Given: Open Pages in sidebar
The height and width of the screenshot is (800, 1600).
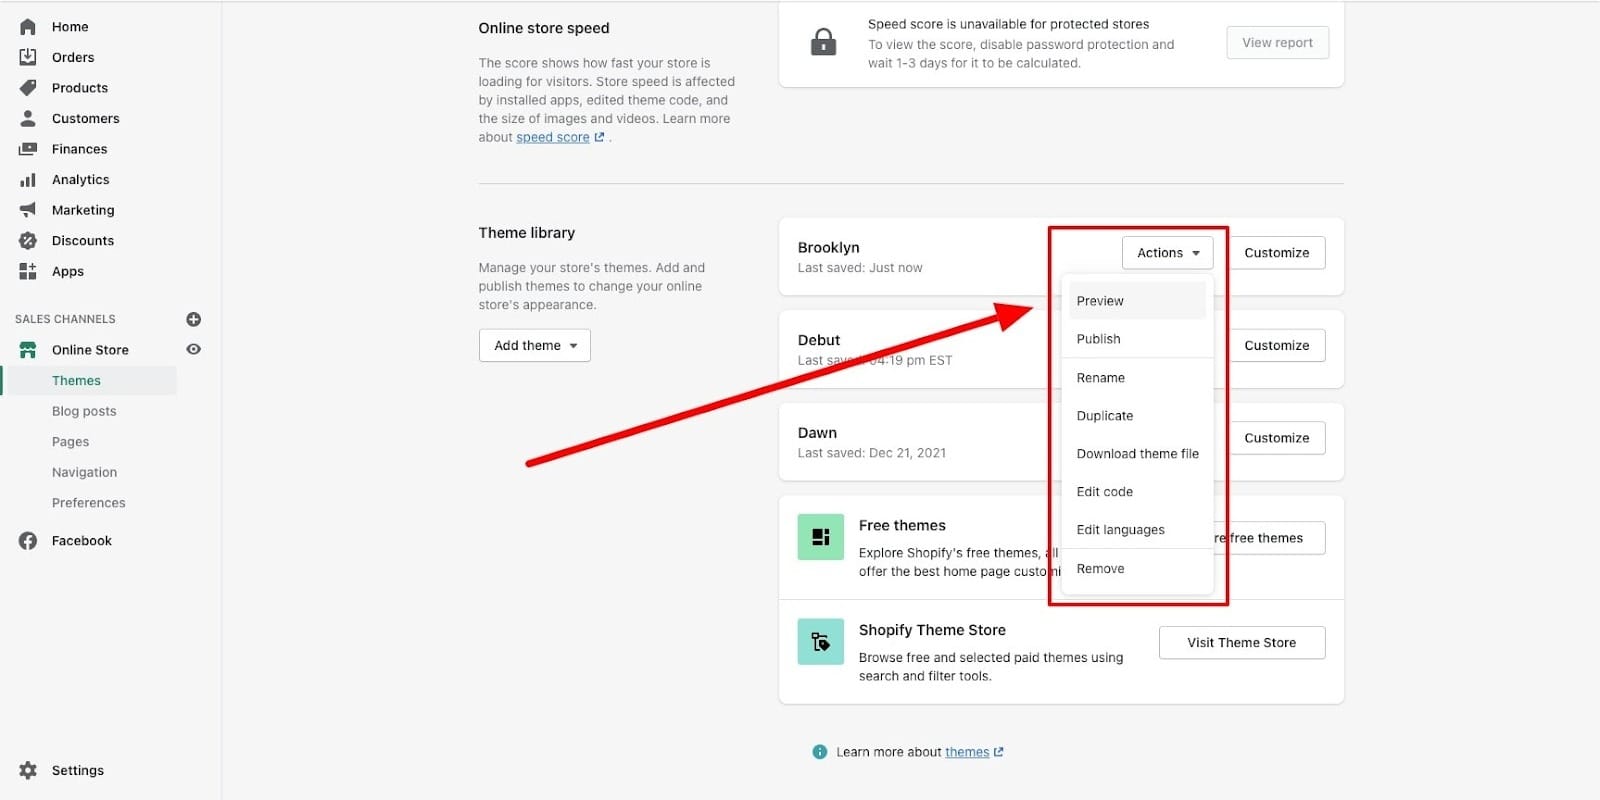Looking at the screenshot, I should (x=70, y=442).
